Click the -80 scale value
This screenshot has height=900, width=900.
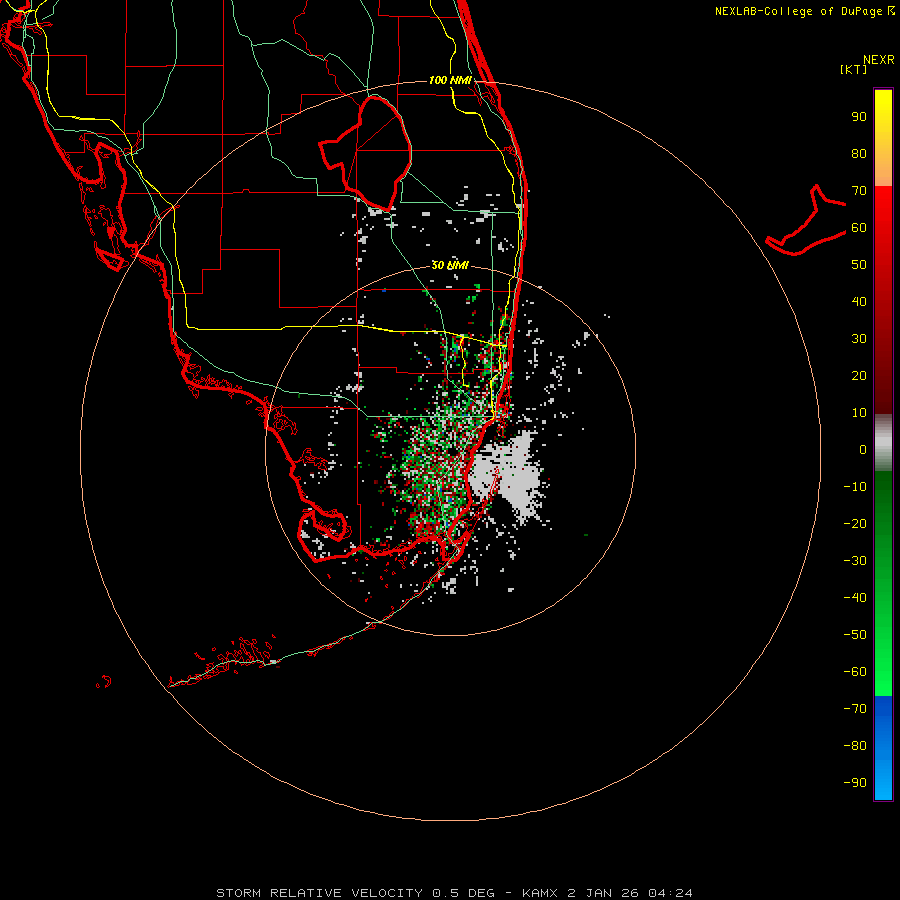[x=855, y=746]
